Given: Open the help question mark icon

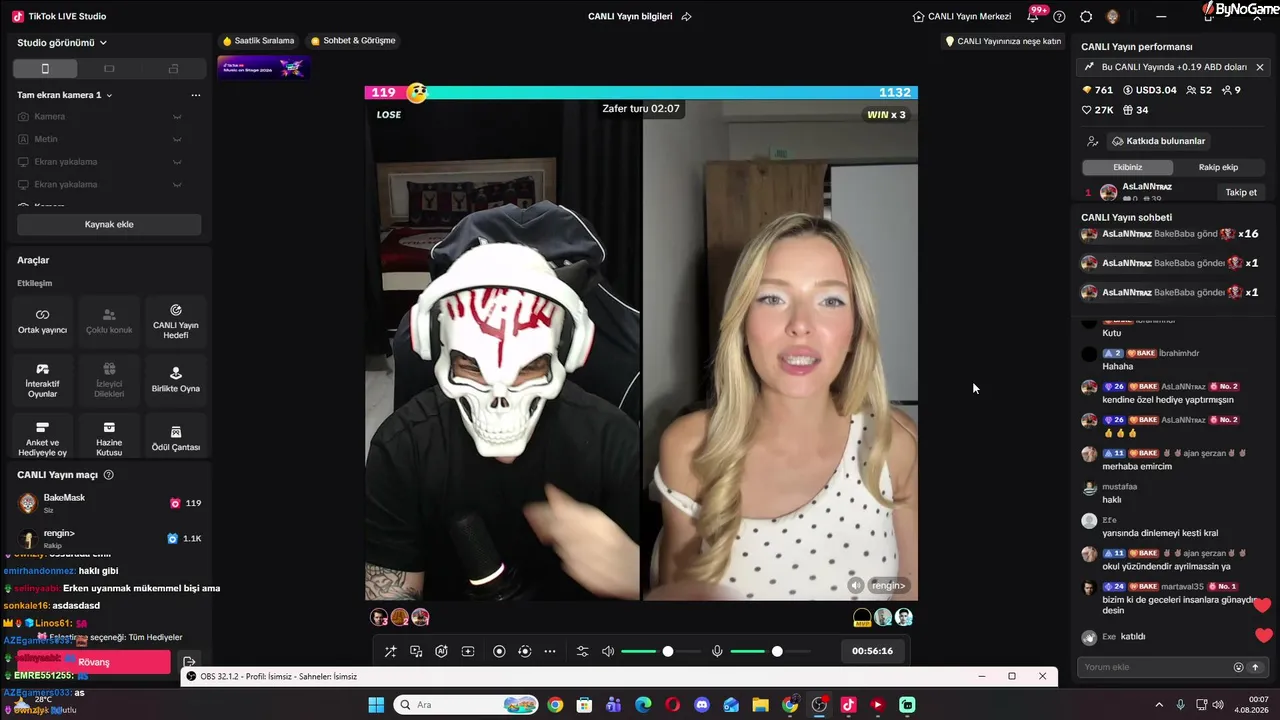Looking at the screenshot, I should [1059, 16].
